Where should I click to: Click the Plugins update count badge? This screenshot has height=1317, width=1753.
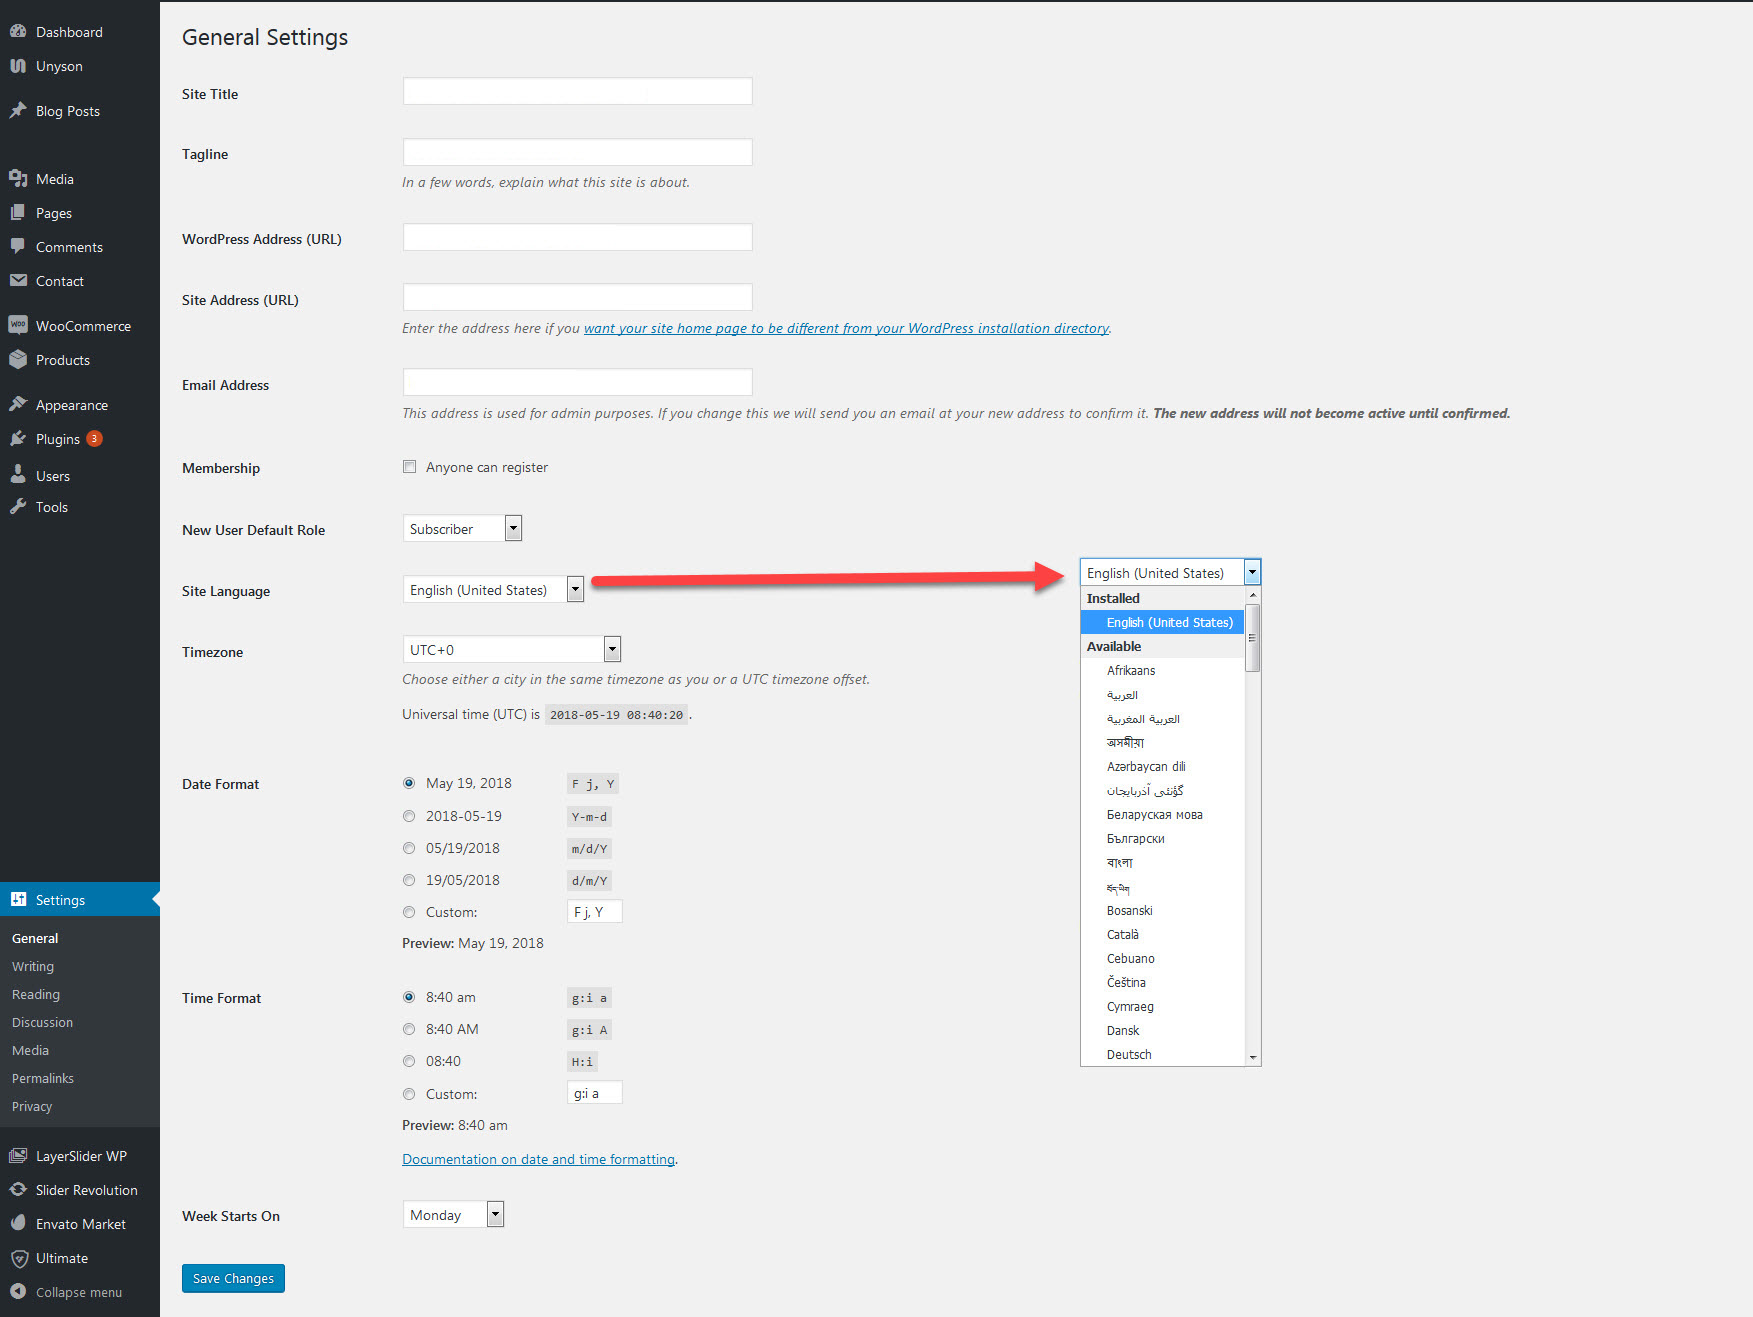94,438
